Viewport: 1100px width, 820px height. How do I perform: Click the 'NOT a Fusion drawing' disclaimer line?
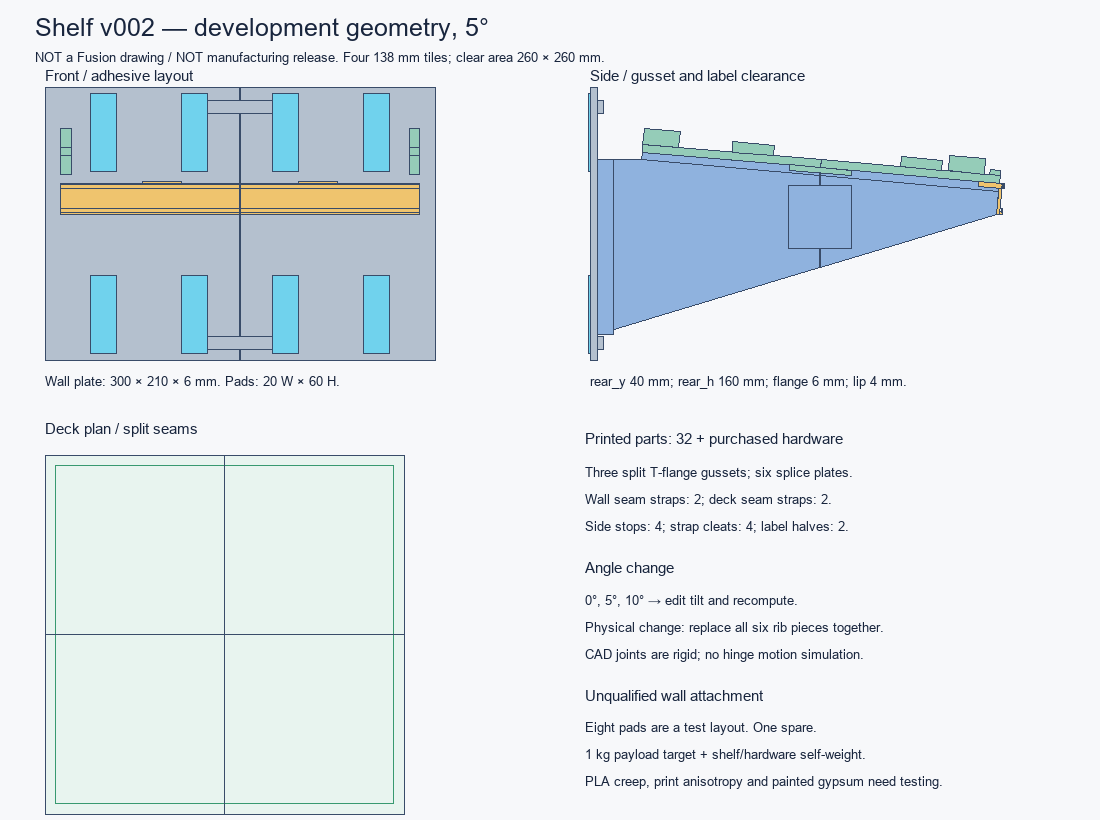pos(319,58)
